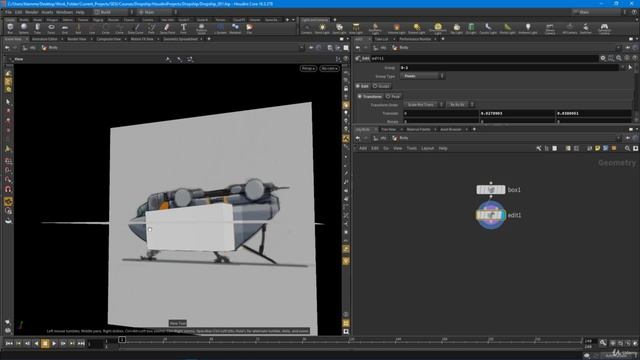This screenshot has width=640, height=360.
Task: Select the Font shelf tool
Action: coord(184,28)
